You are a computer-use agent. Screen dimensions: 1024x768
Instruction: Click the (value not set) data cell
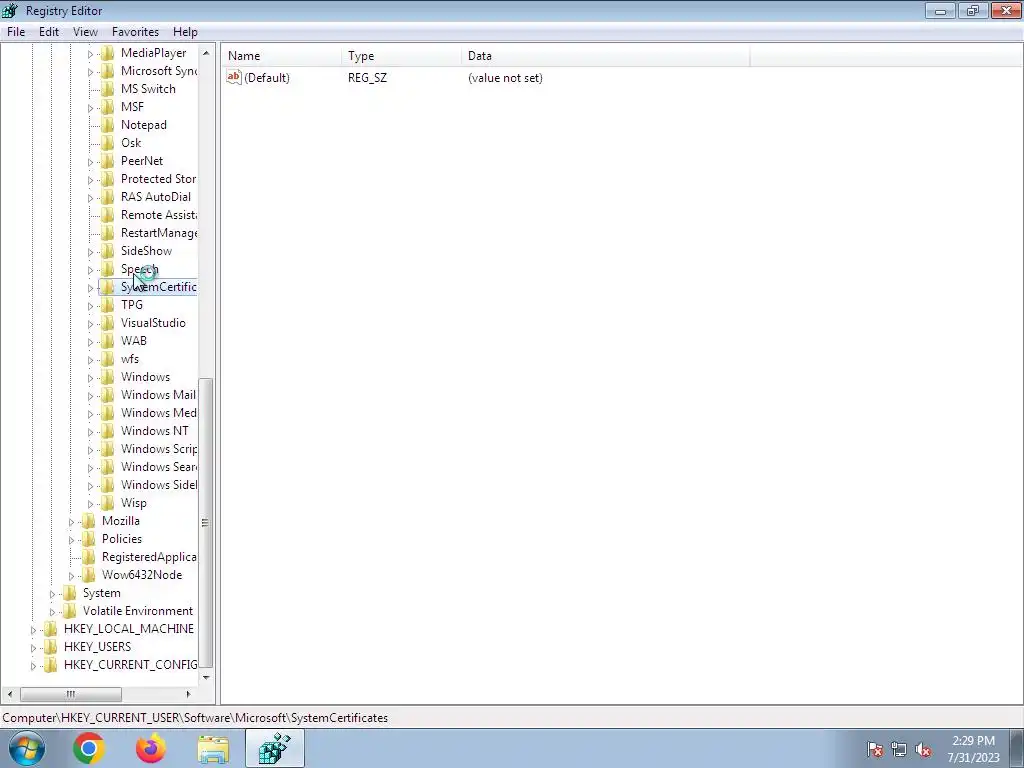505,78
